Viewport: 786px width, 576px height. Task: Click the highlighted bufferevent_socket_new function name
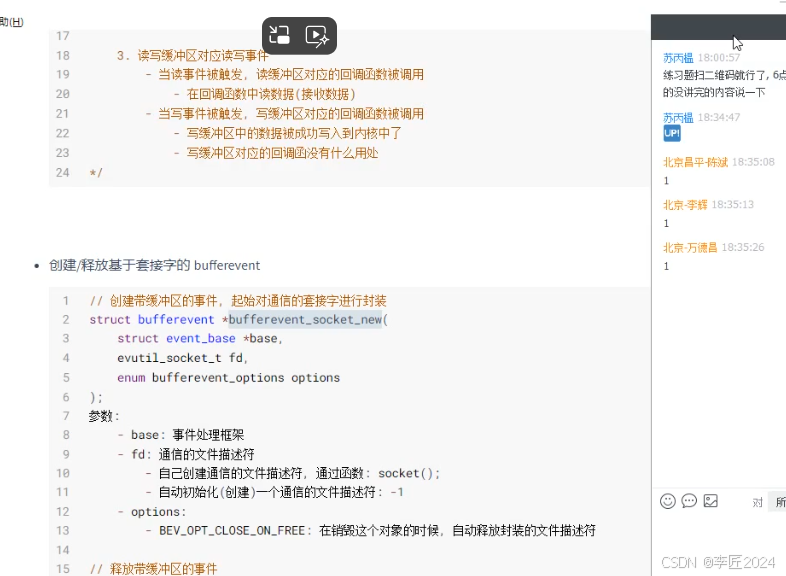pyautogui.click(x=305, y=320)
